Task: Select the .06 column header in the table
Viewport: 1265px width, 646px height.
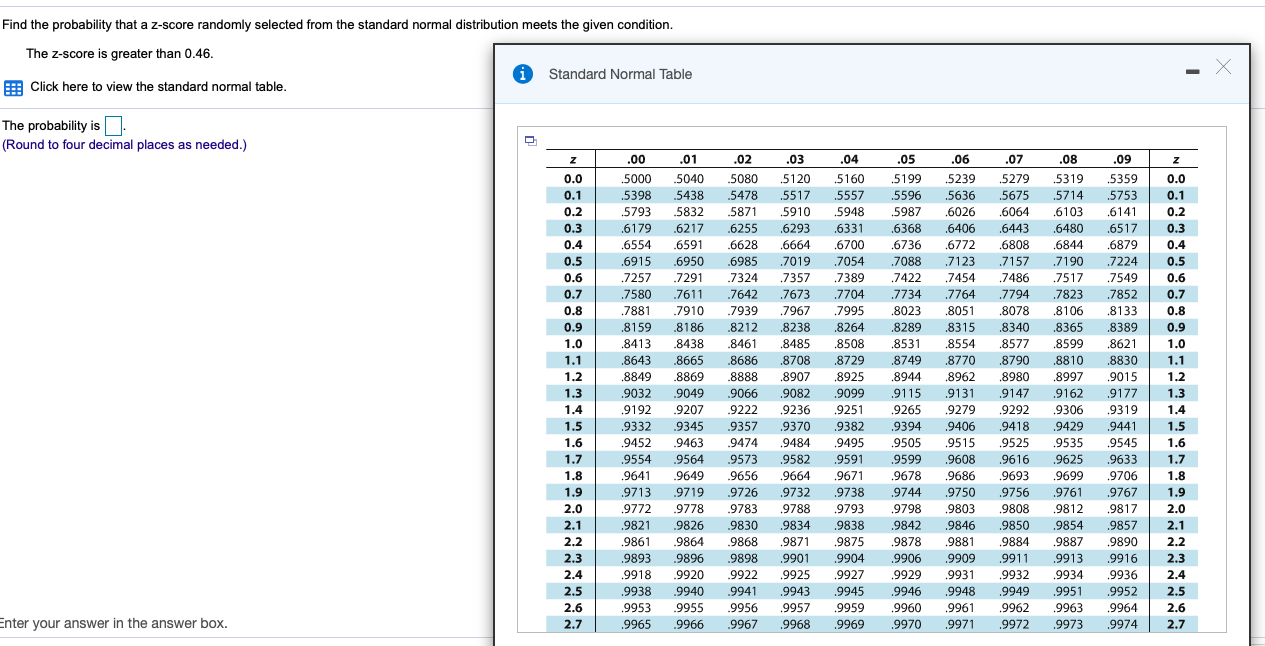Action: click(x=960, y=159)
